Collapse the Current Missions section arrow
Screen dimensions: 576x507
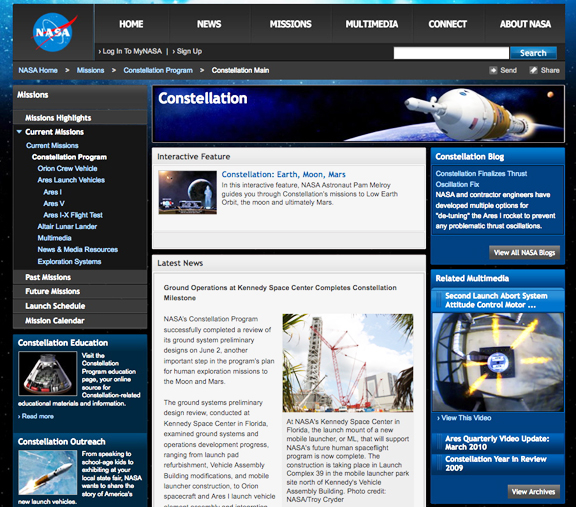click(x=19, y=132)
